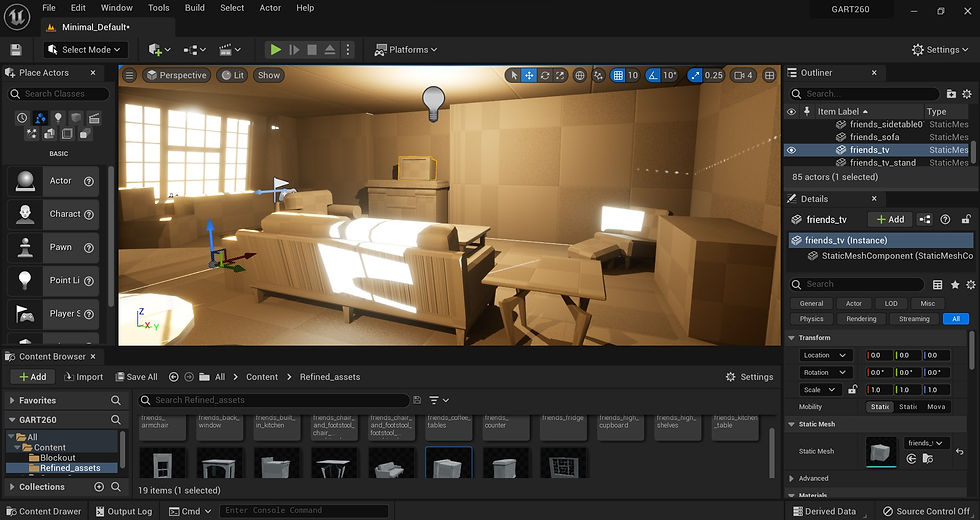The image size is (980, 520).
Task: Open the Location type dropdown
Action: [x=826, y=355]
